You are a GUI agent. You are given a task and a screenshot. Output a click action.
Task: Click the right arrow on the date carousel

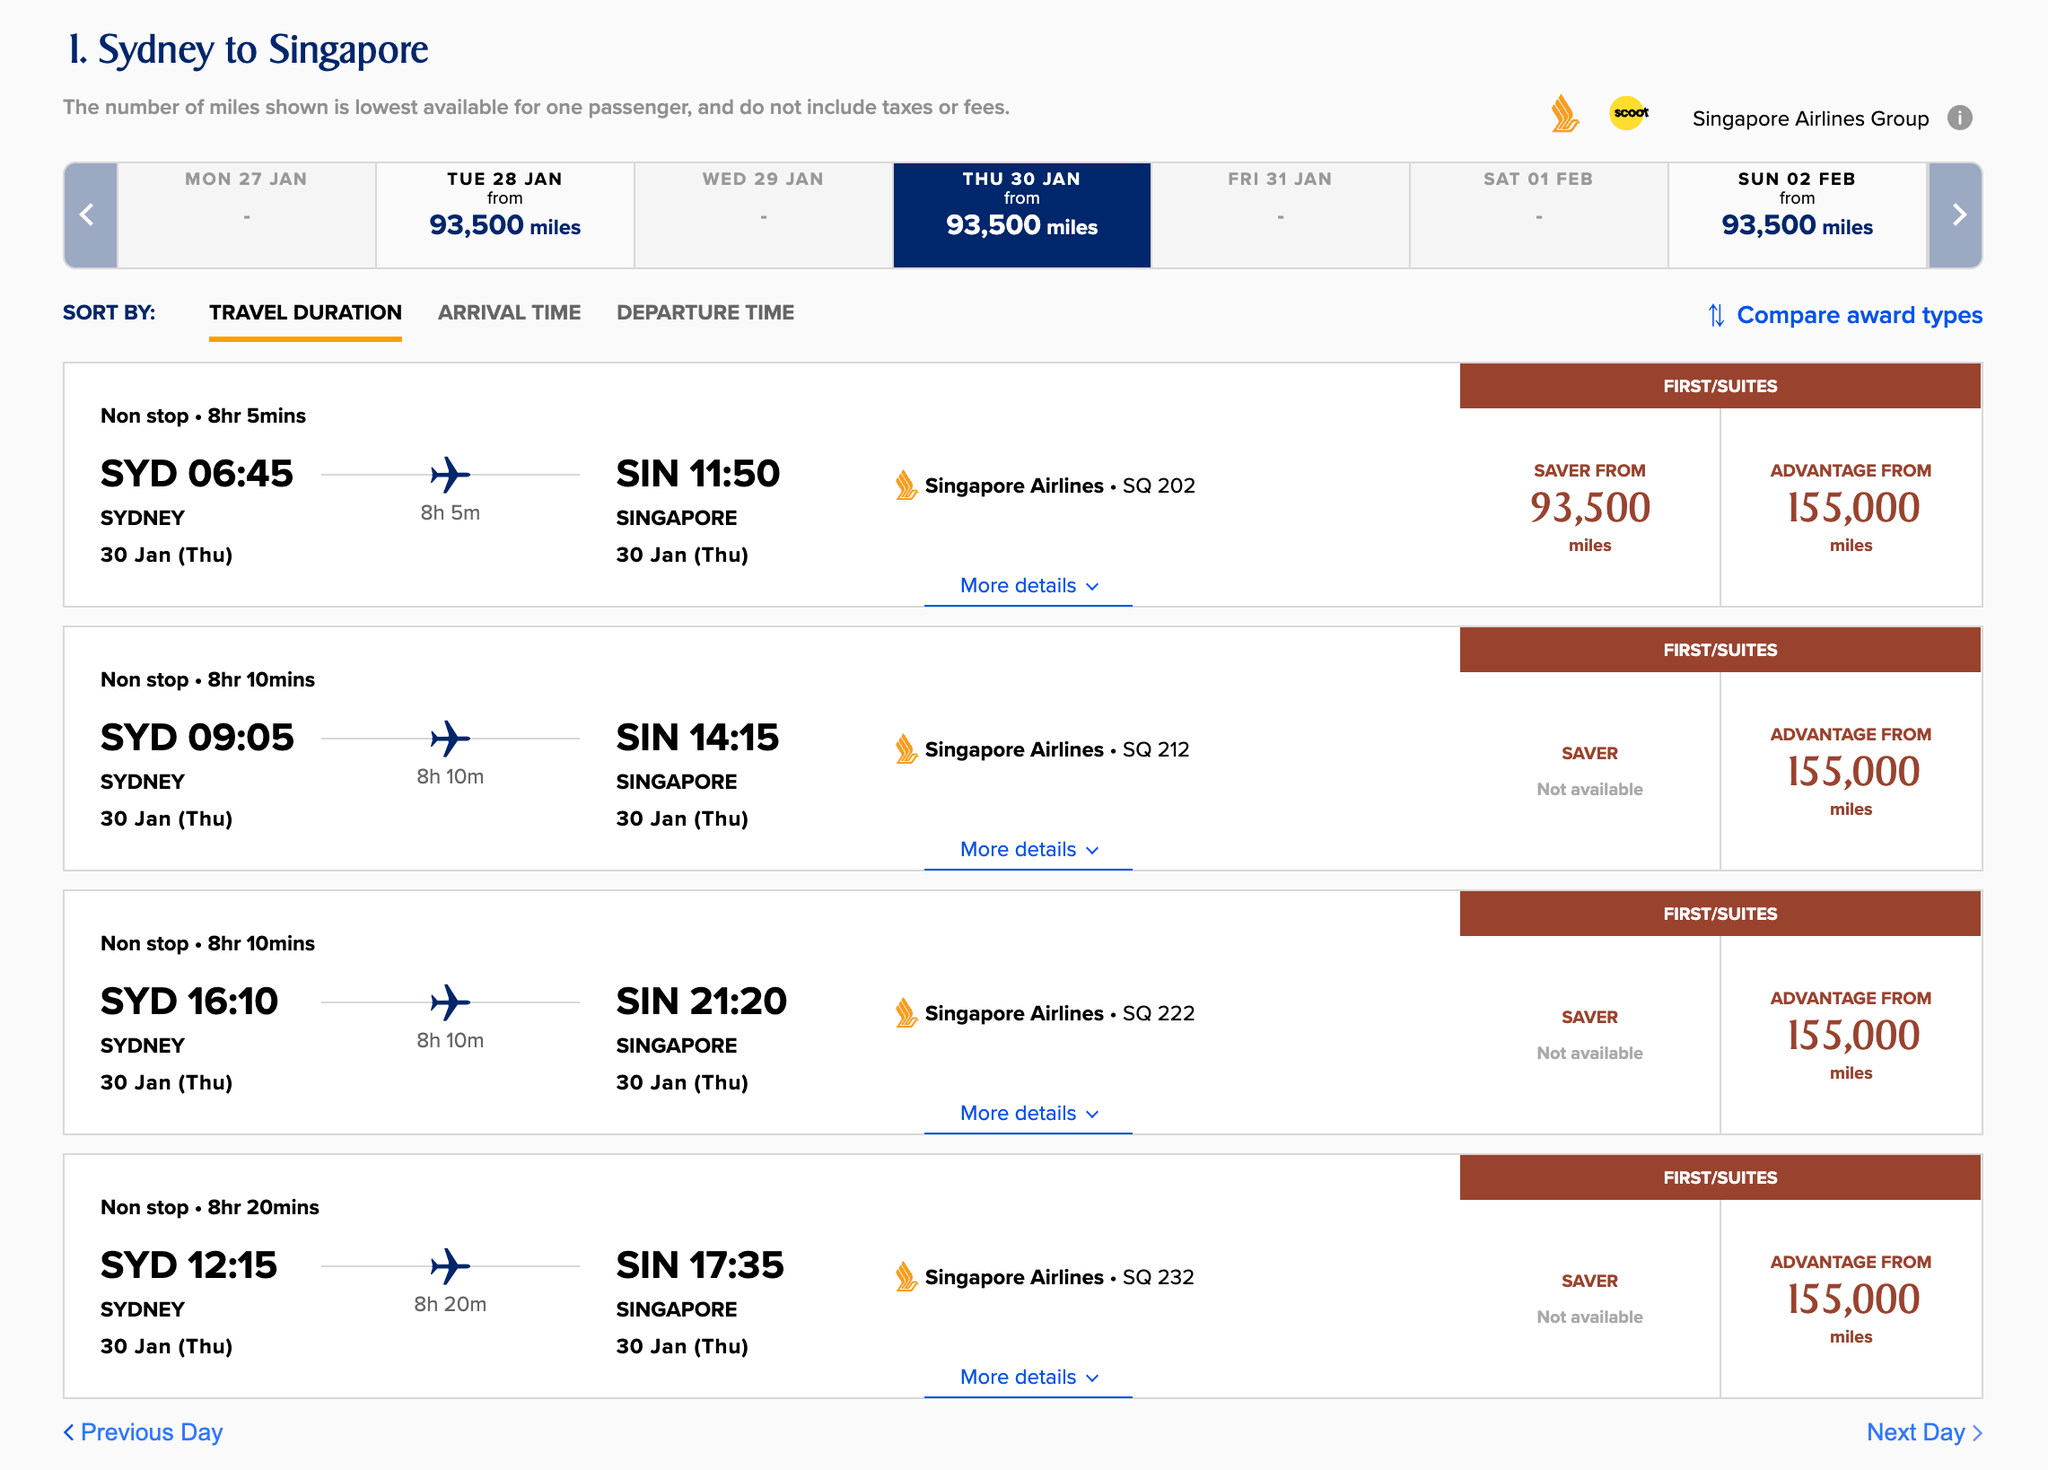pos(1957,215)
